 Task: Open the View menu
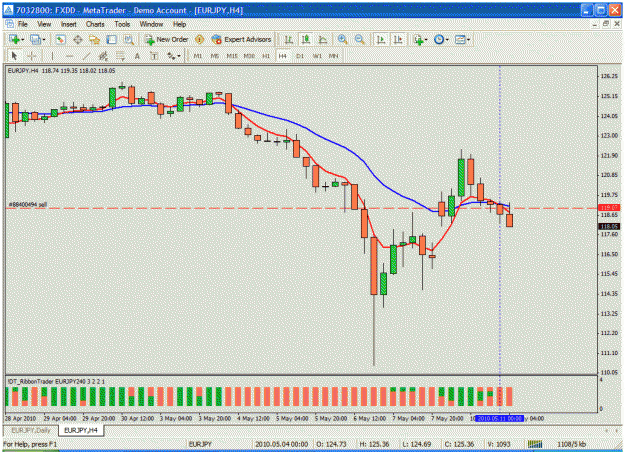pyautogui.click(x=44, y=24)
